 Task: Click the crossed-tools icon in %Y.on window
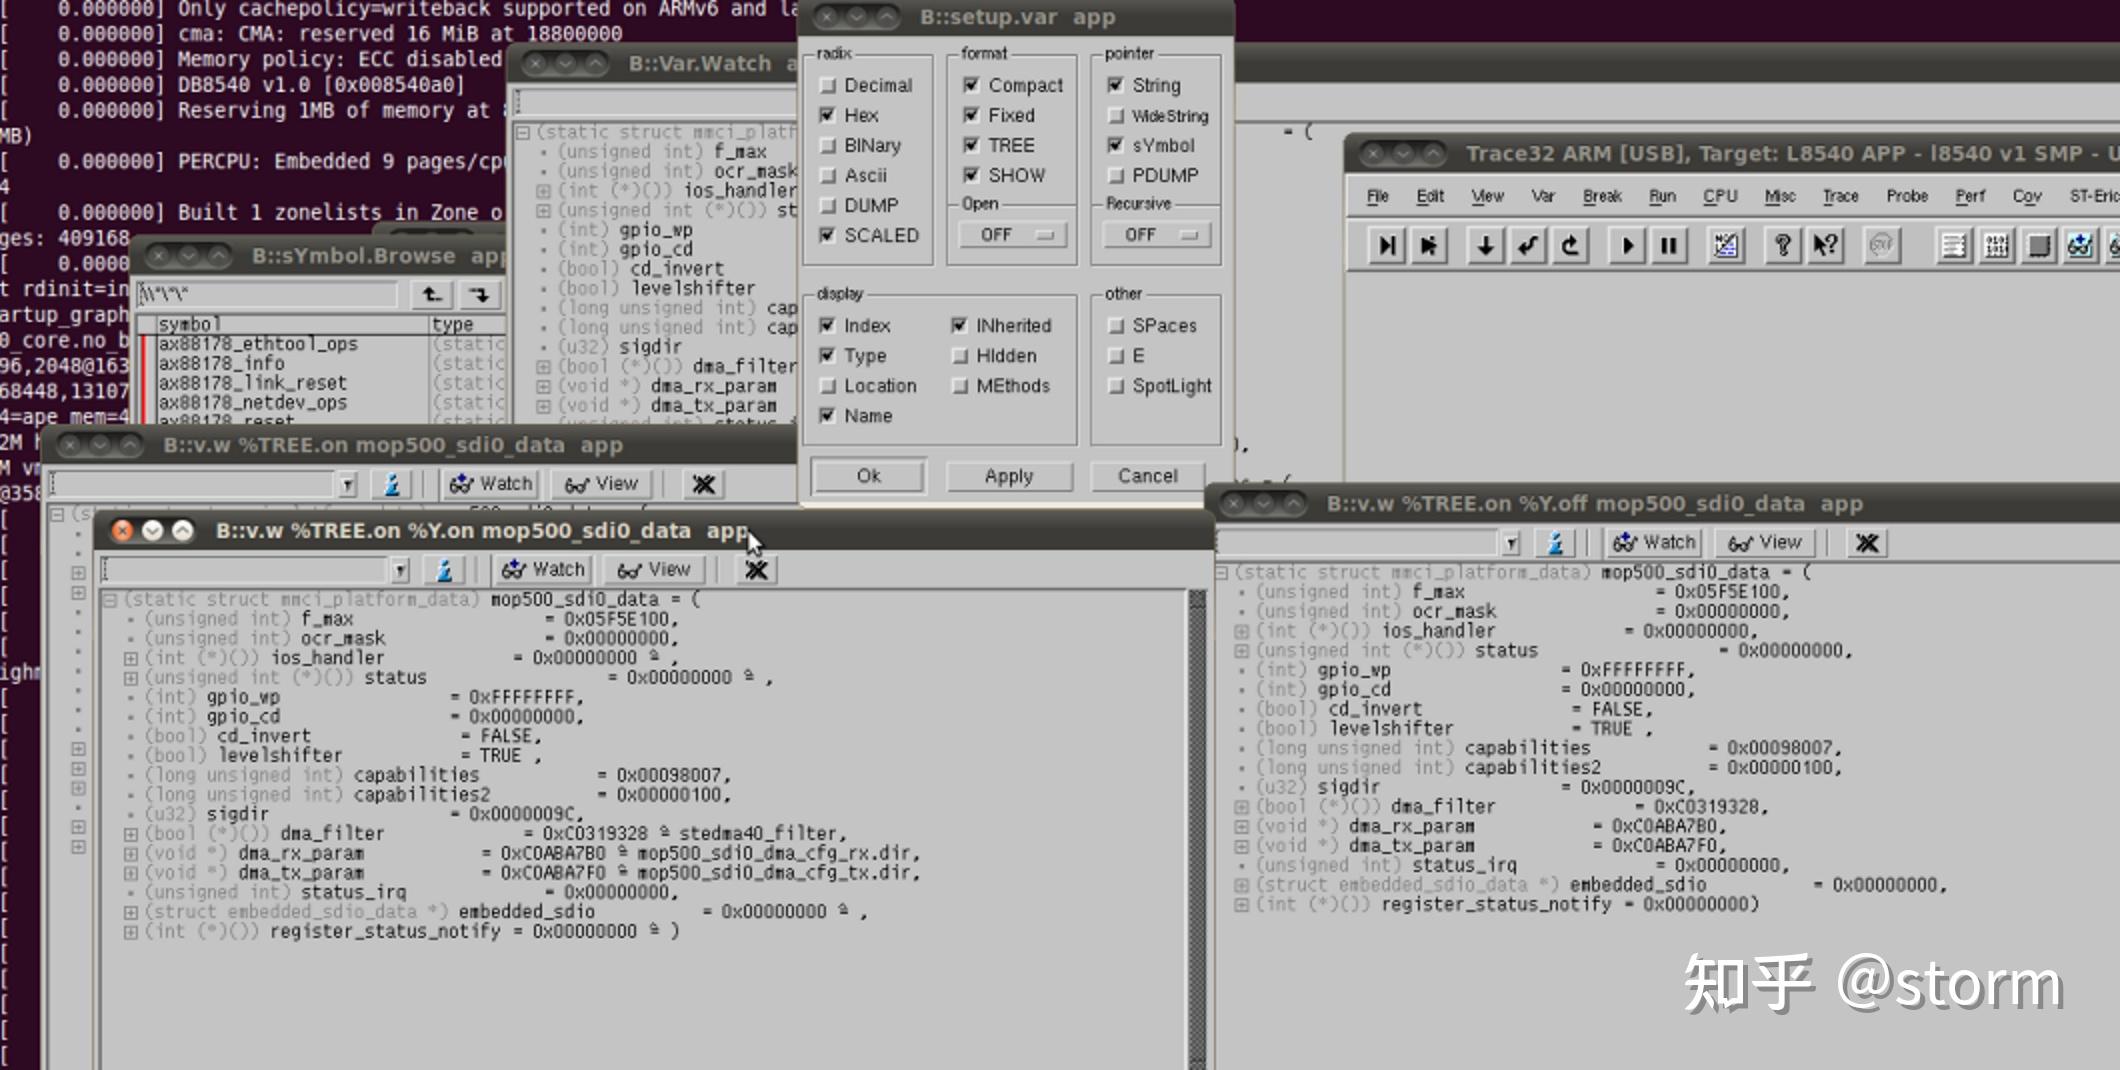pyautogui.click(x=756, y=570)
